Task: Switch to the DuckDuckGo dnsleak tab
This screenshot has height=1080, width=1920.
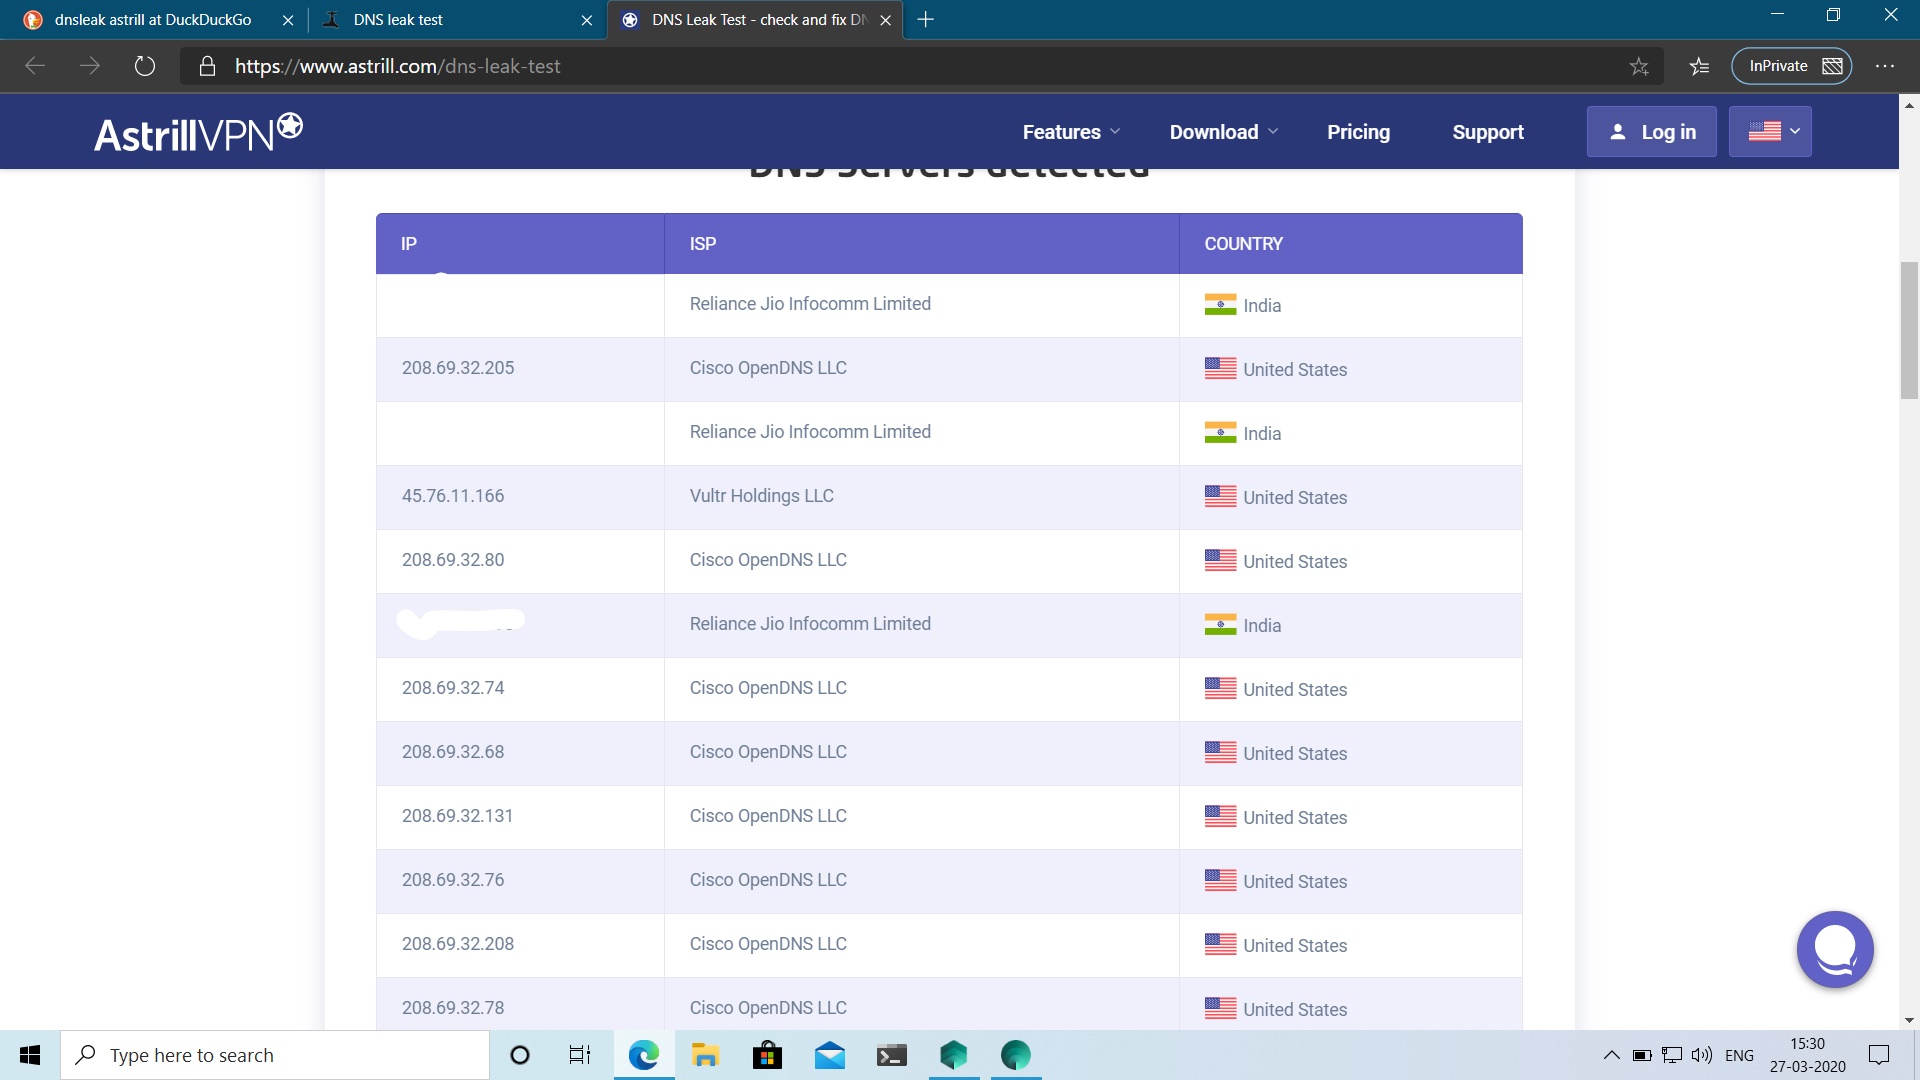Action: [x=153, y=20]
